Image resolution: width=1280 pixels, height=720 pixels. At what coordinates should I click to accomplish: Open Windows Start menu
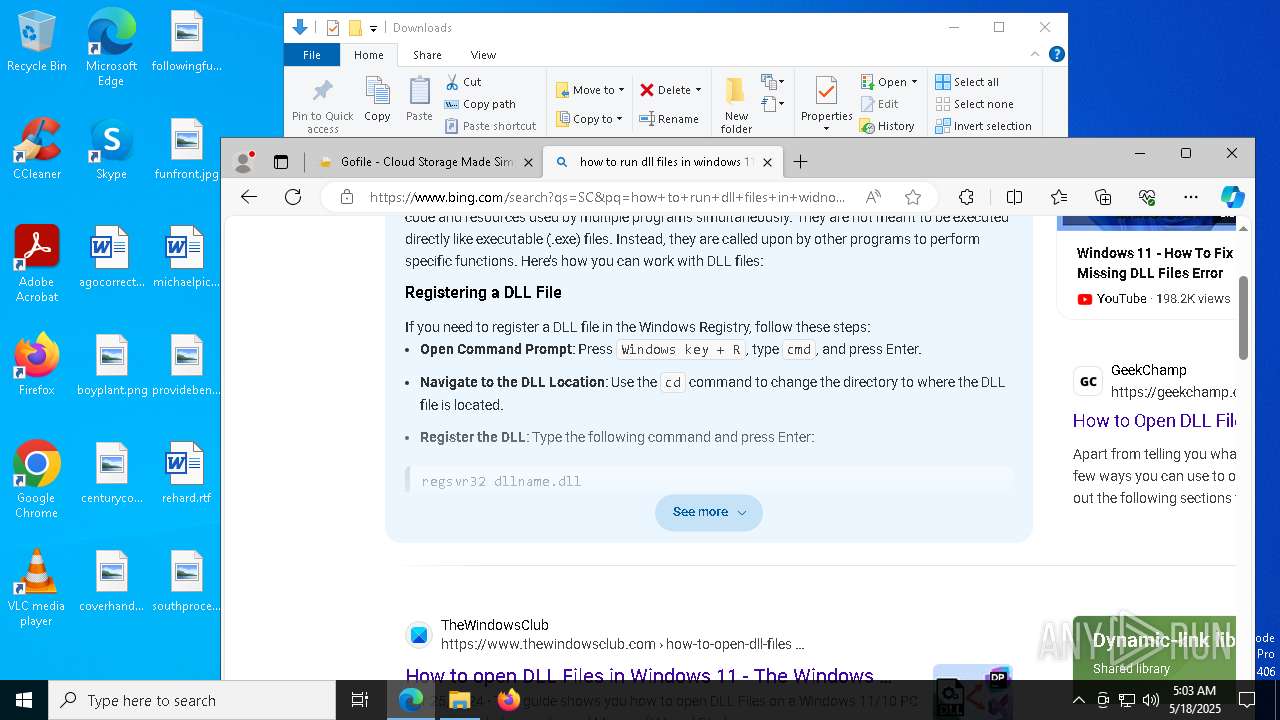pos(24,701)
